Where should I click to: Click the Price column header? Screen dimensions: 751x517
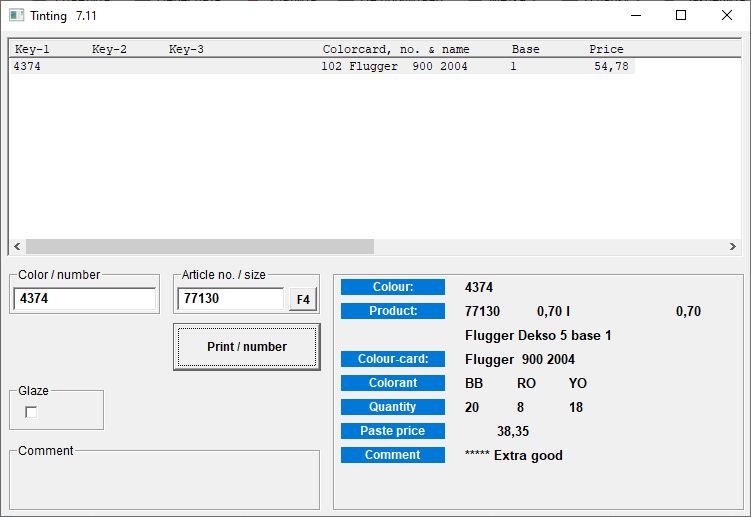coord(606,49)
